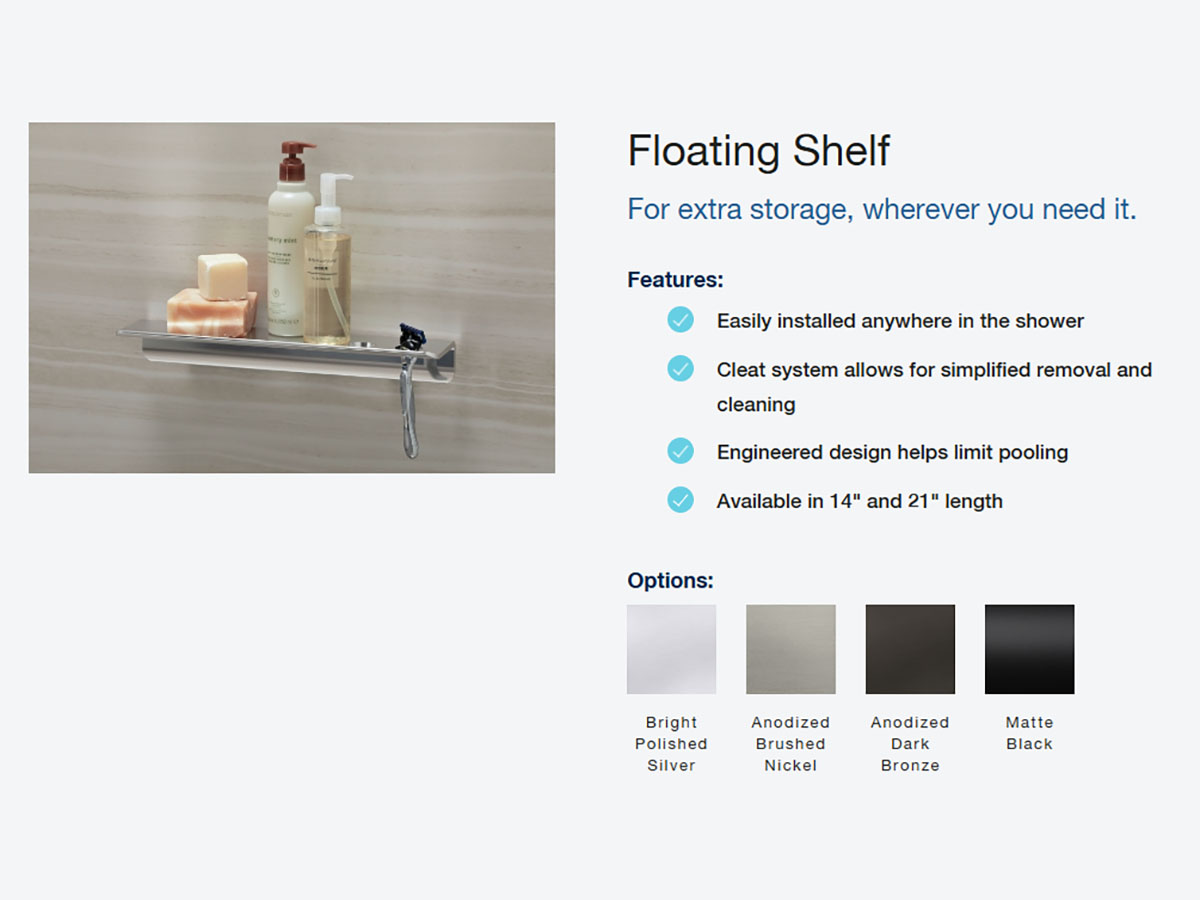Open the floating shelf product photo
The image size is (1200, 900).
291,297
